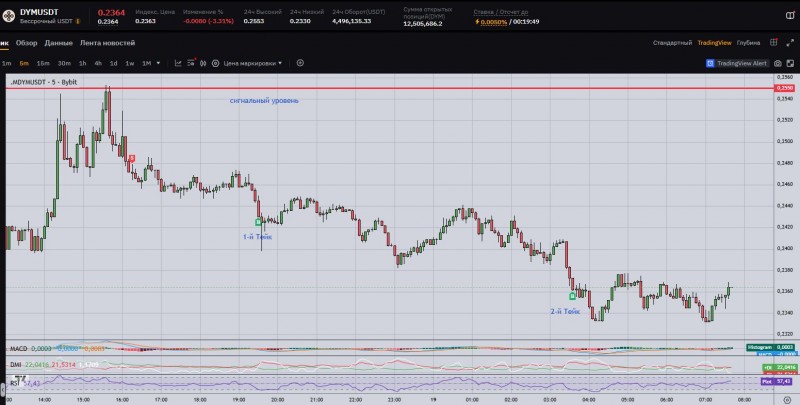Switch to Глубина depth chart

click(x=748, y=43)
